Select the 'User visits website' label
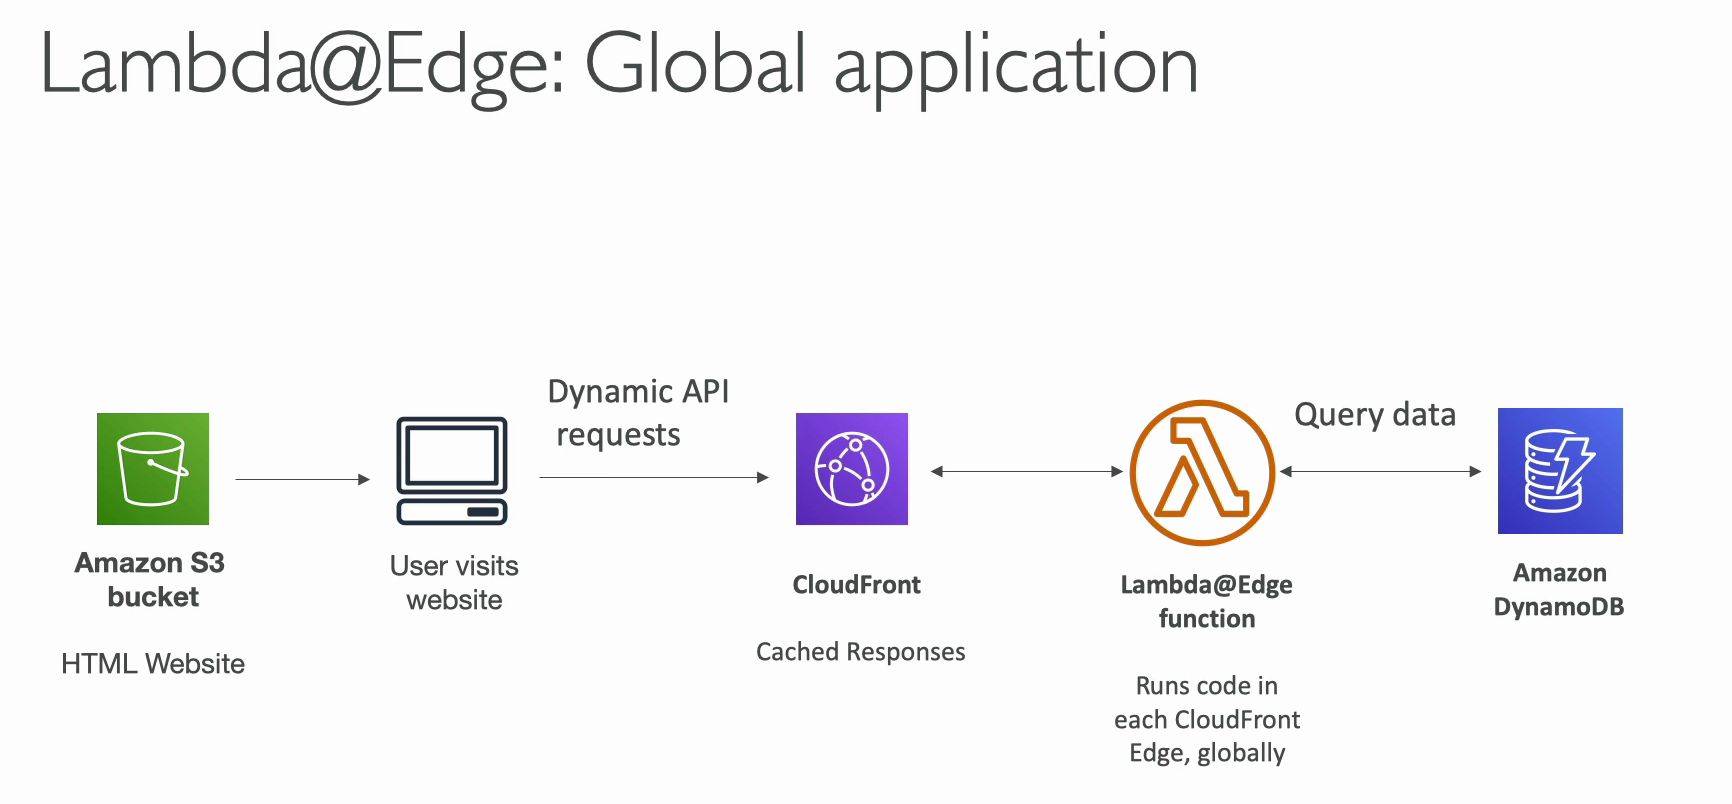Screen dimensions: 1732x804 coord(454,583)
